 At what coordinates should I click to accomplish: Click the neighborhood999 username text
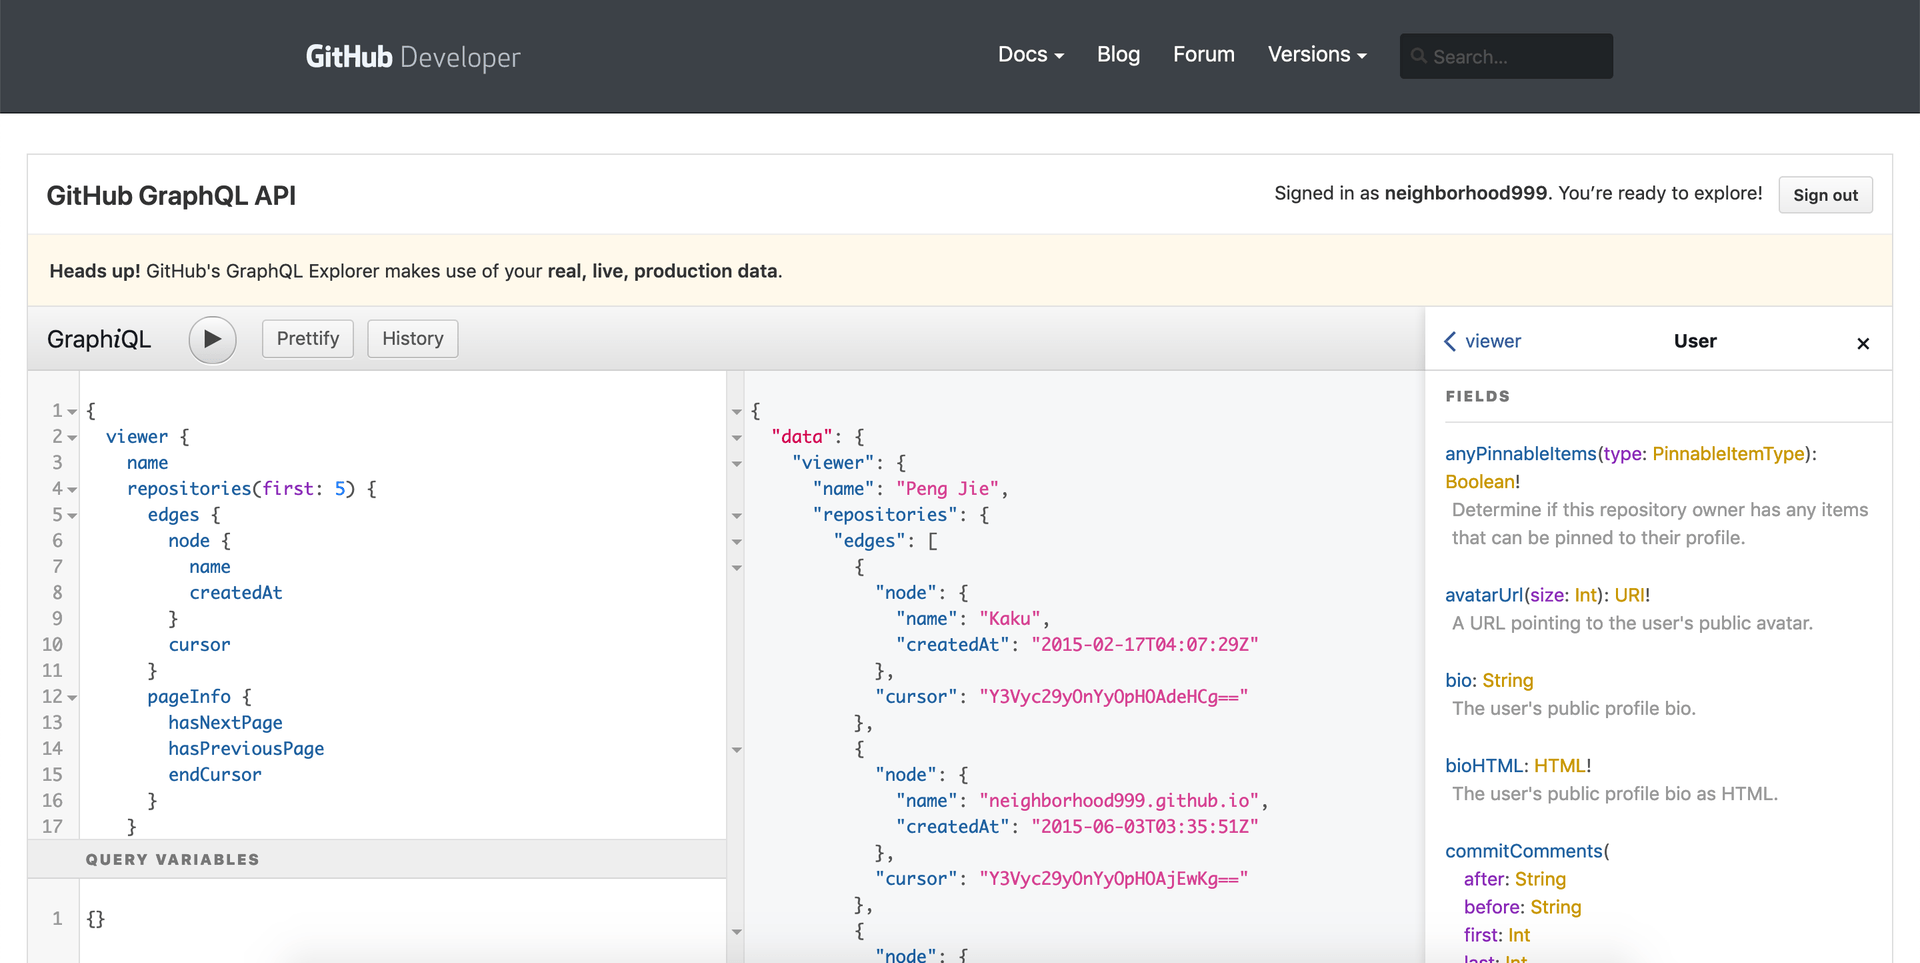pyautogui.click(x=1466, y=193)
